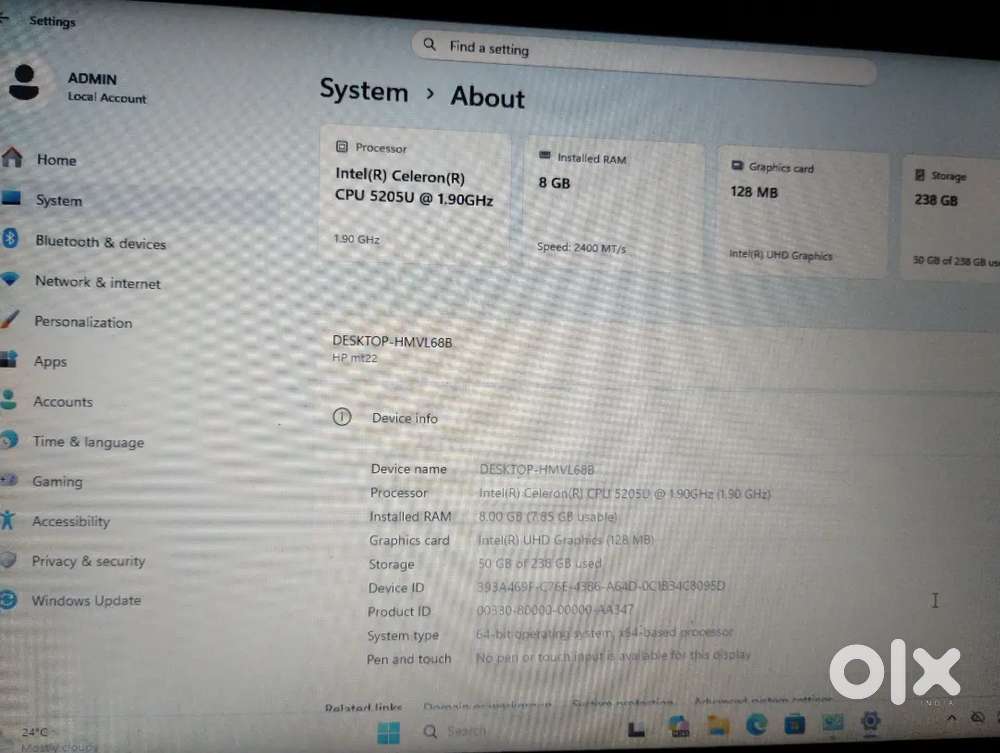This screenshot has height=753, width=1000.
Task: Click the Settings gear taskbar icon
Action: point(871,722)
